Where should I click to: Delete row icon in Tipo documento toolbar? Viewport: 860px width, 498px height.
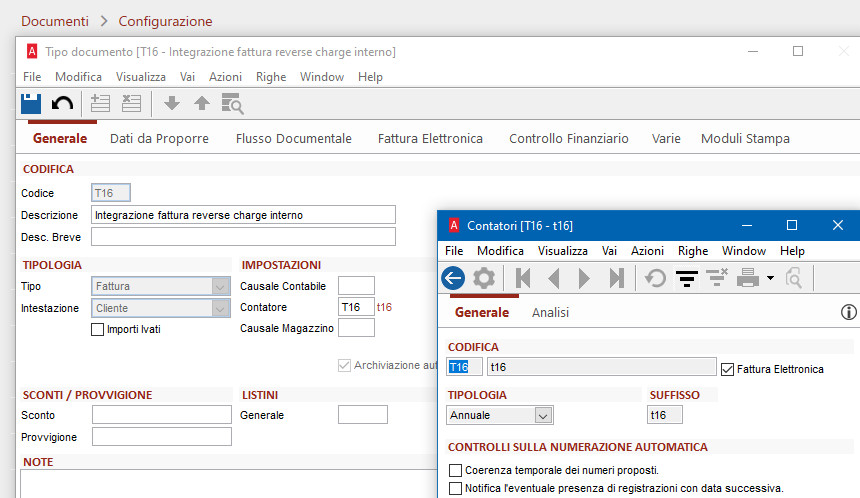[x=131, y=103]
